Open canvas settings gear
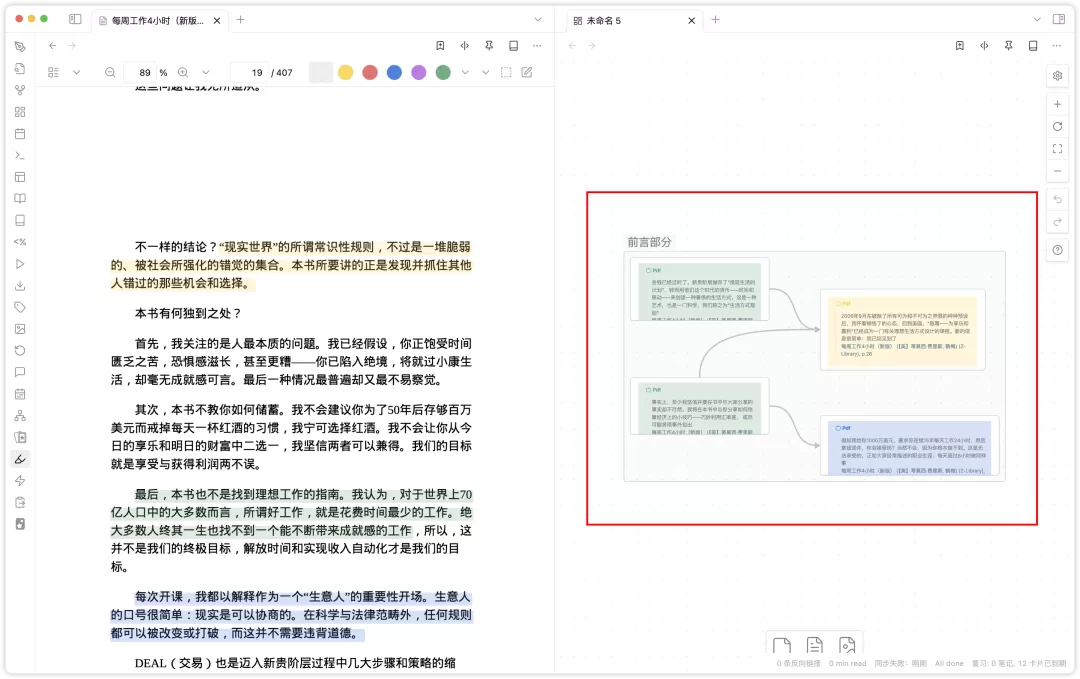 [x=1057, y=76]
